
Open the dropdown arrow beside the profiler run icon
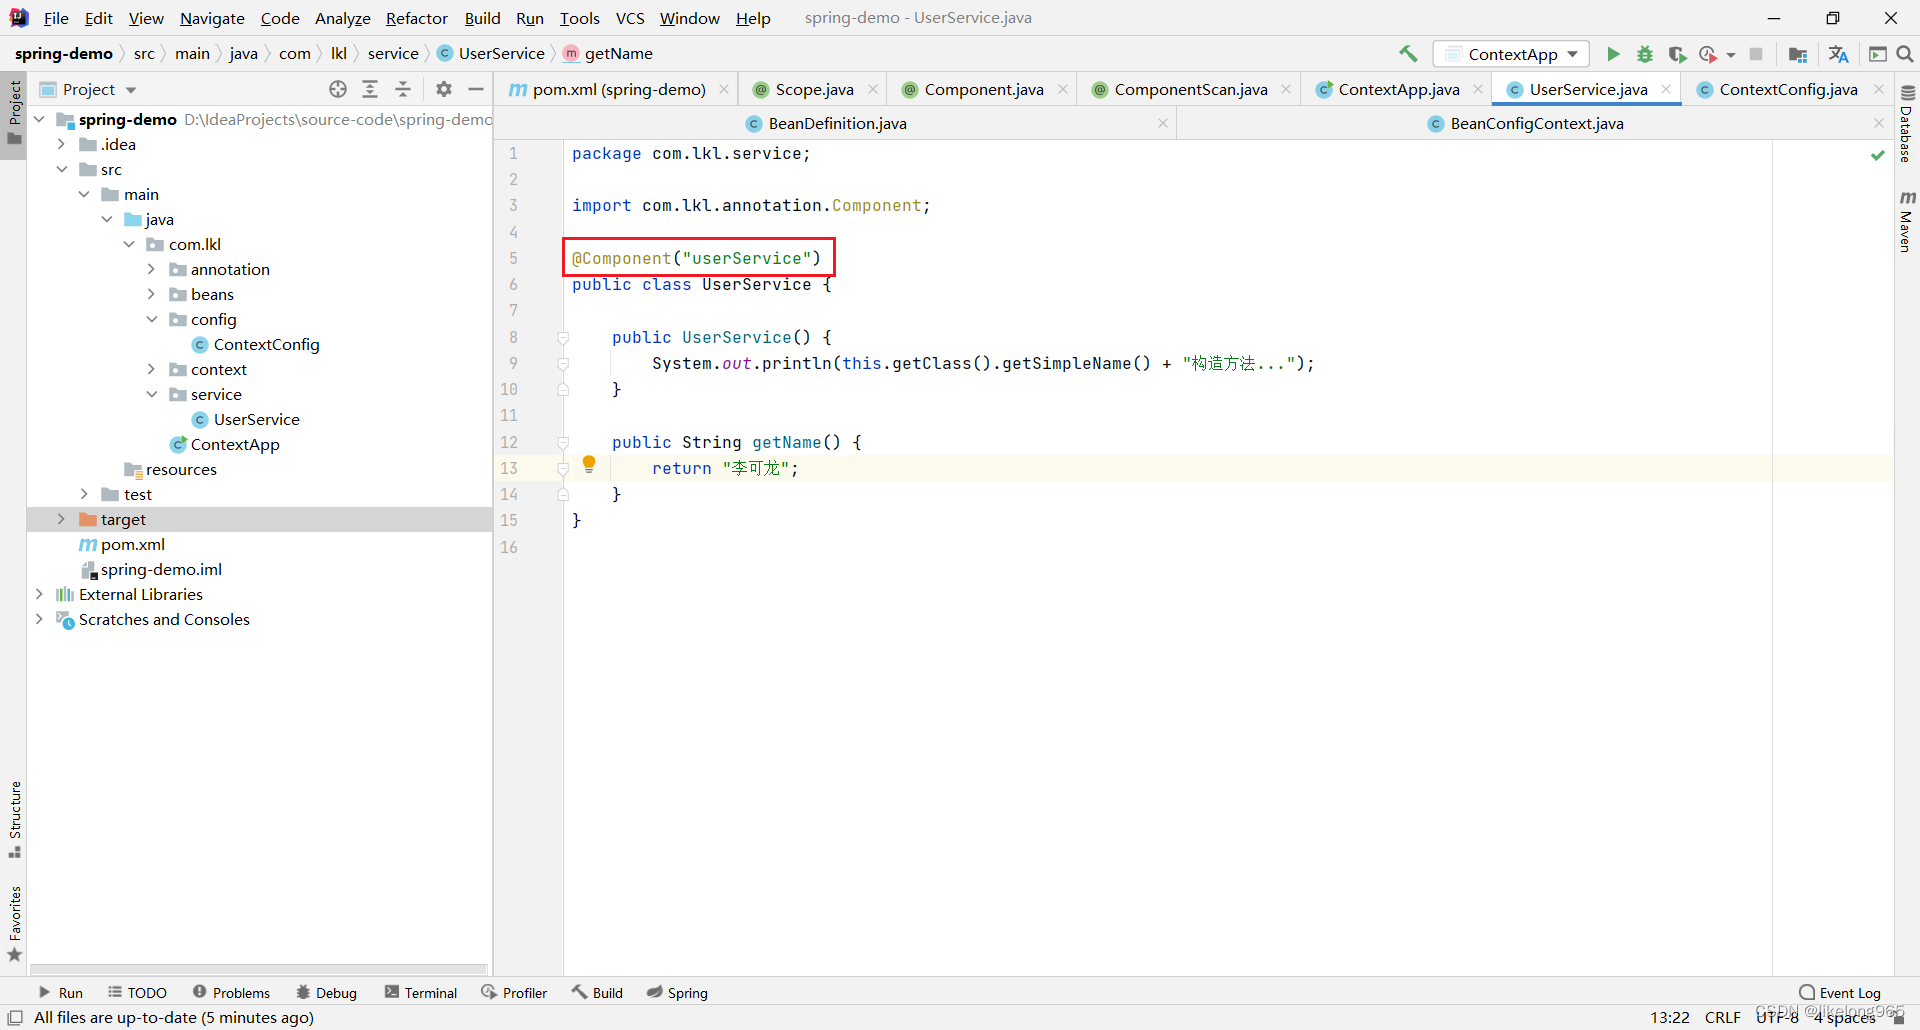point(1731,55)
